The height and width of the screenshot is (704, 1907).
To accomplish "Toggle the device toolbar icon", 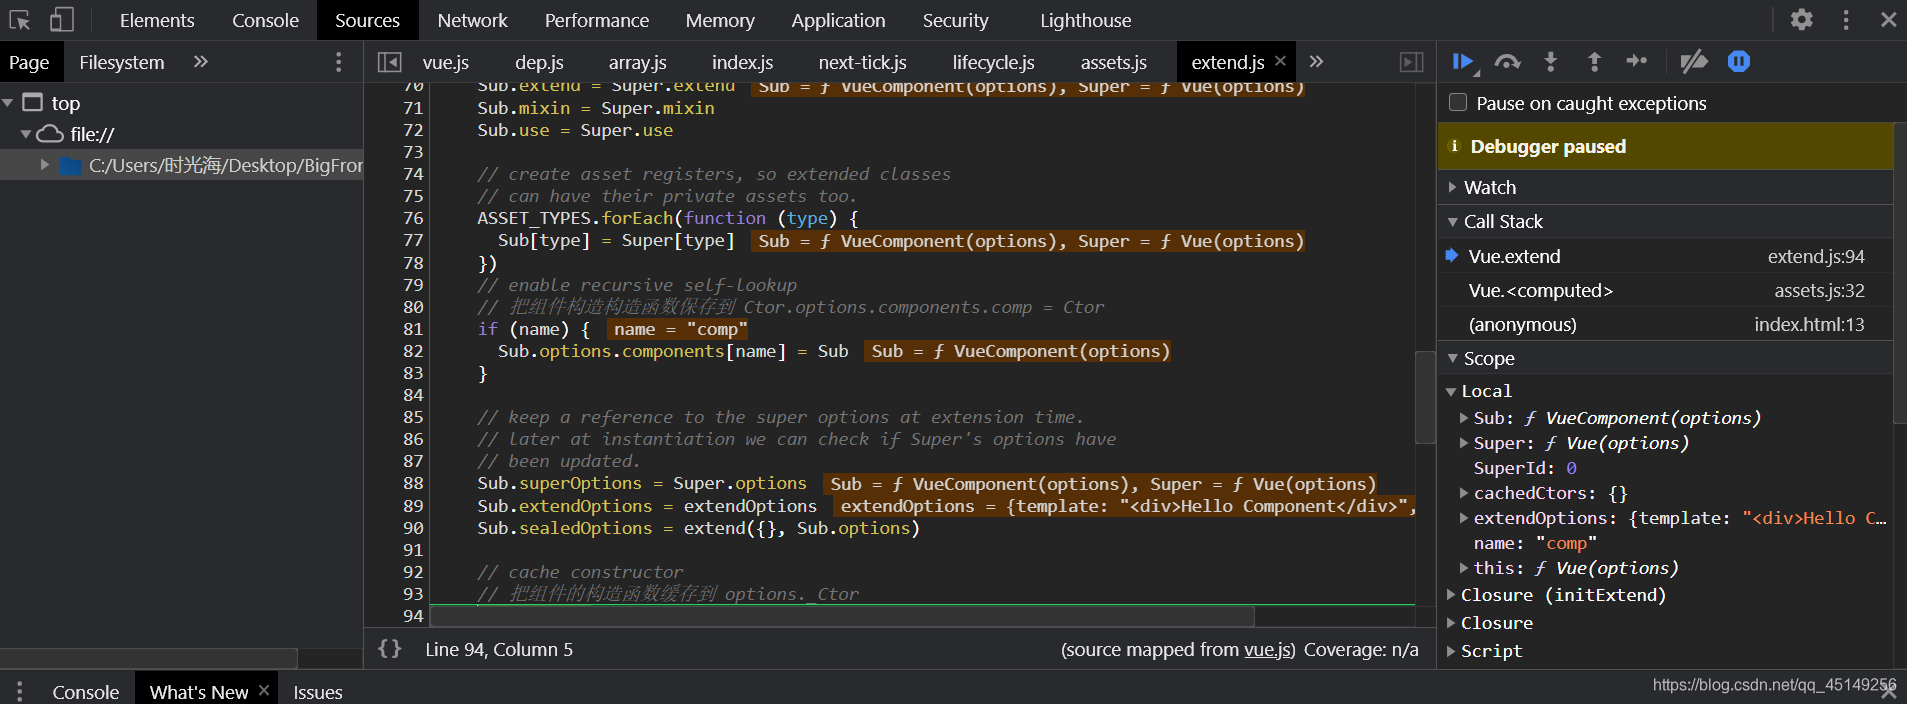I will 62,20.
